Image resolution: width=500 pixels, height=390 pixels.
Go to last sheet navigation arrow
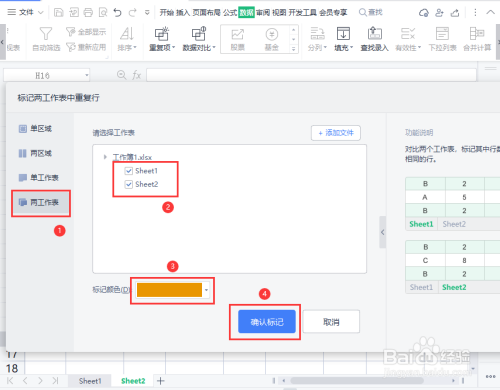click(x=56, y=381)
